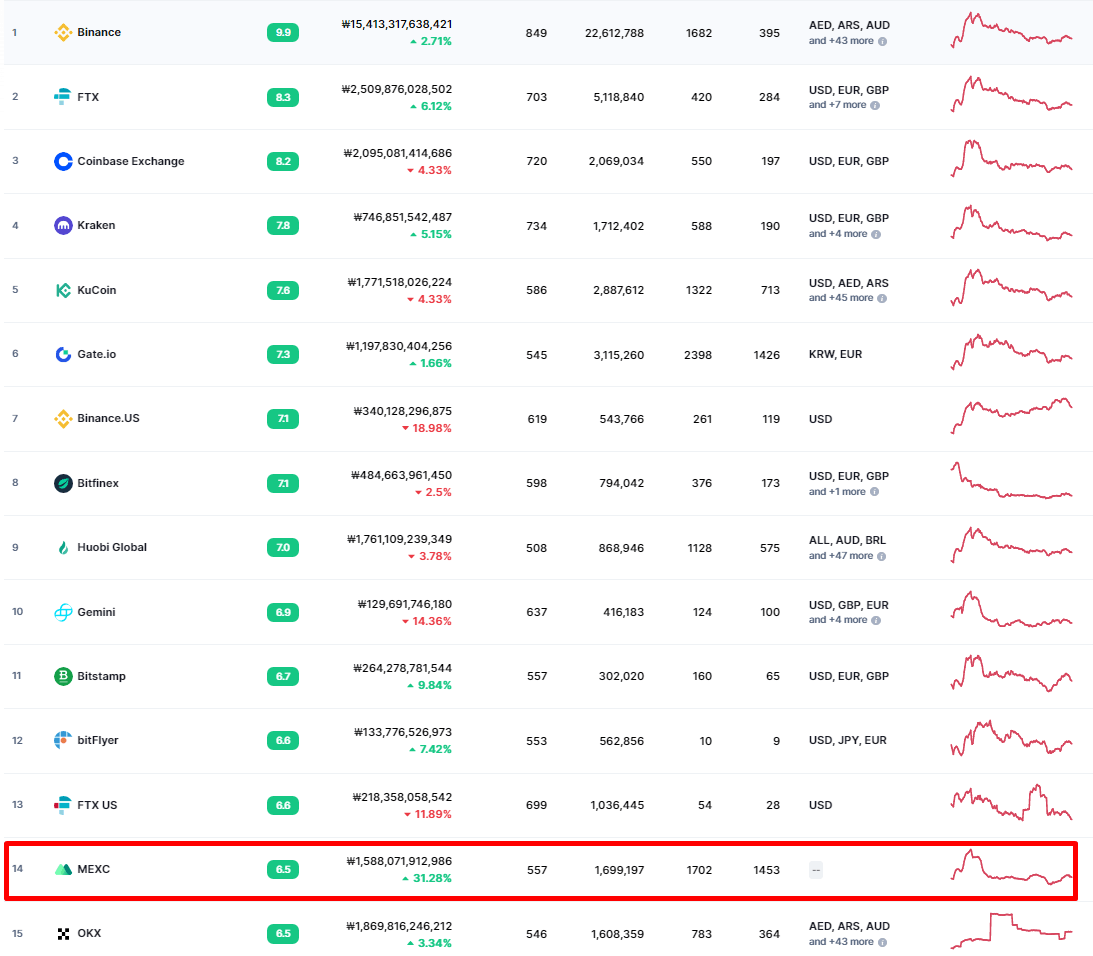Click KuCoin weekly visits 2,887,612
The width and height of the screenshot is (1093, 956).
tap(618, 290)
